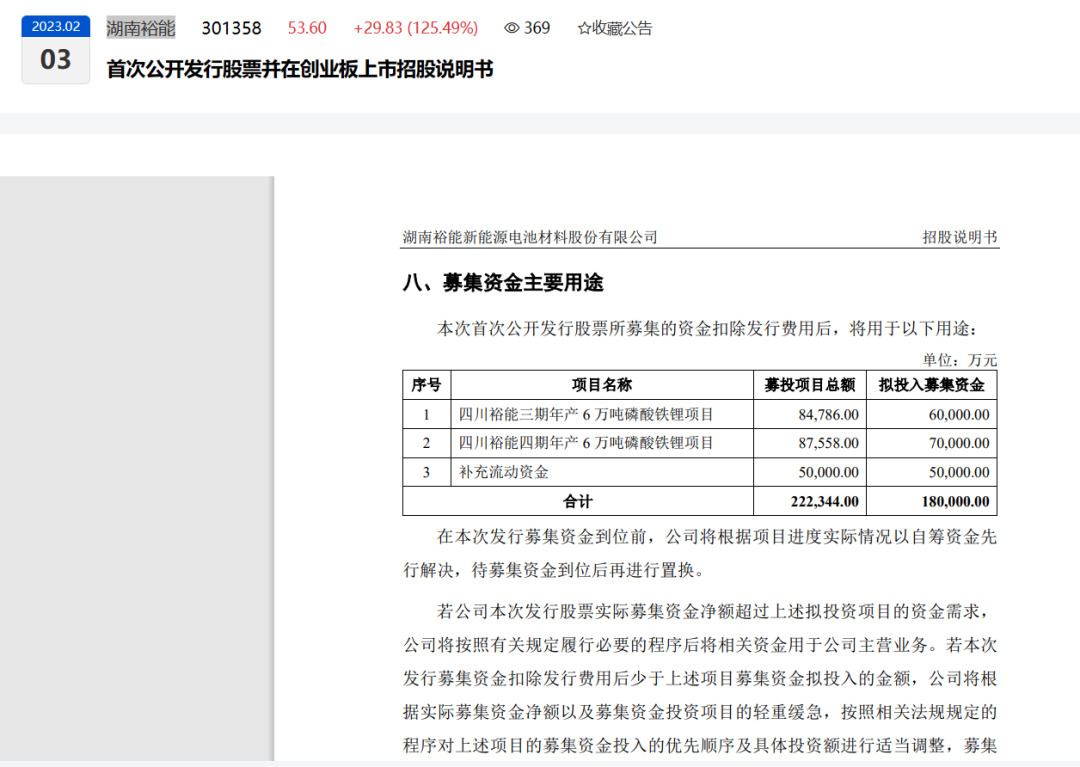The height and width of the screenshot is (767, 1080).
Task: Click the 84,786.00 table value
Action: [x=829, y=414]
